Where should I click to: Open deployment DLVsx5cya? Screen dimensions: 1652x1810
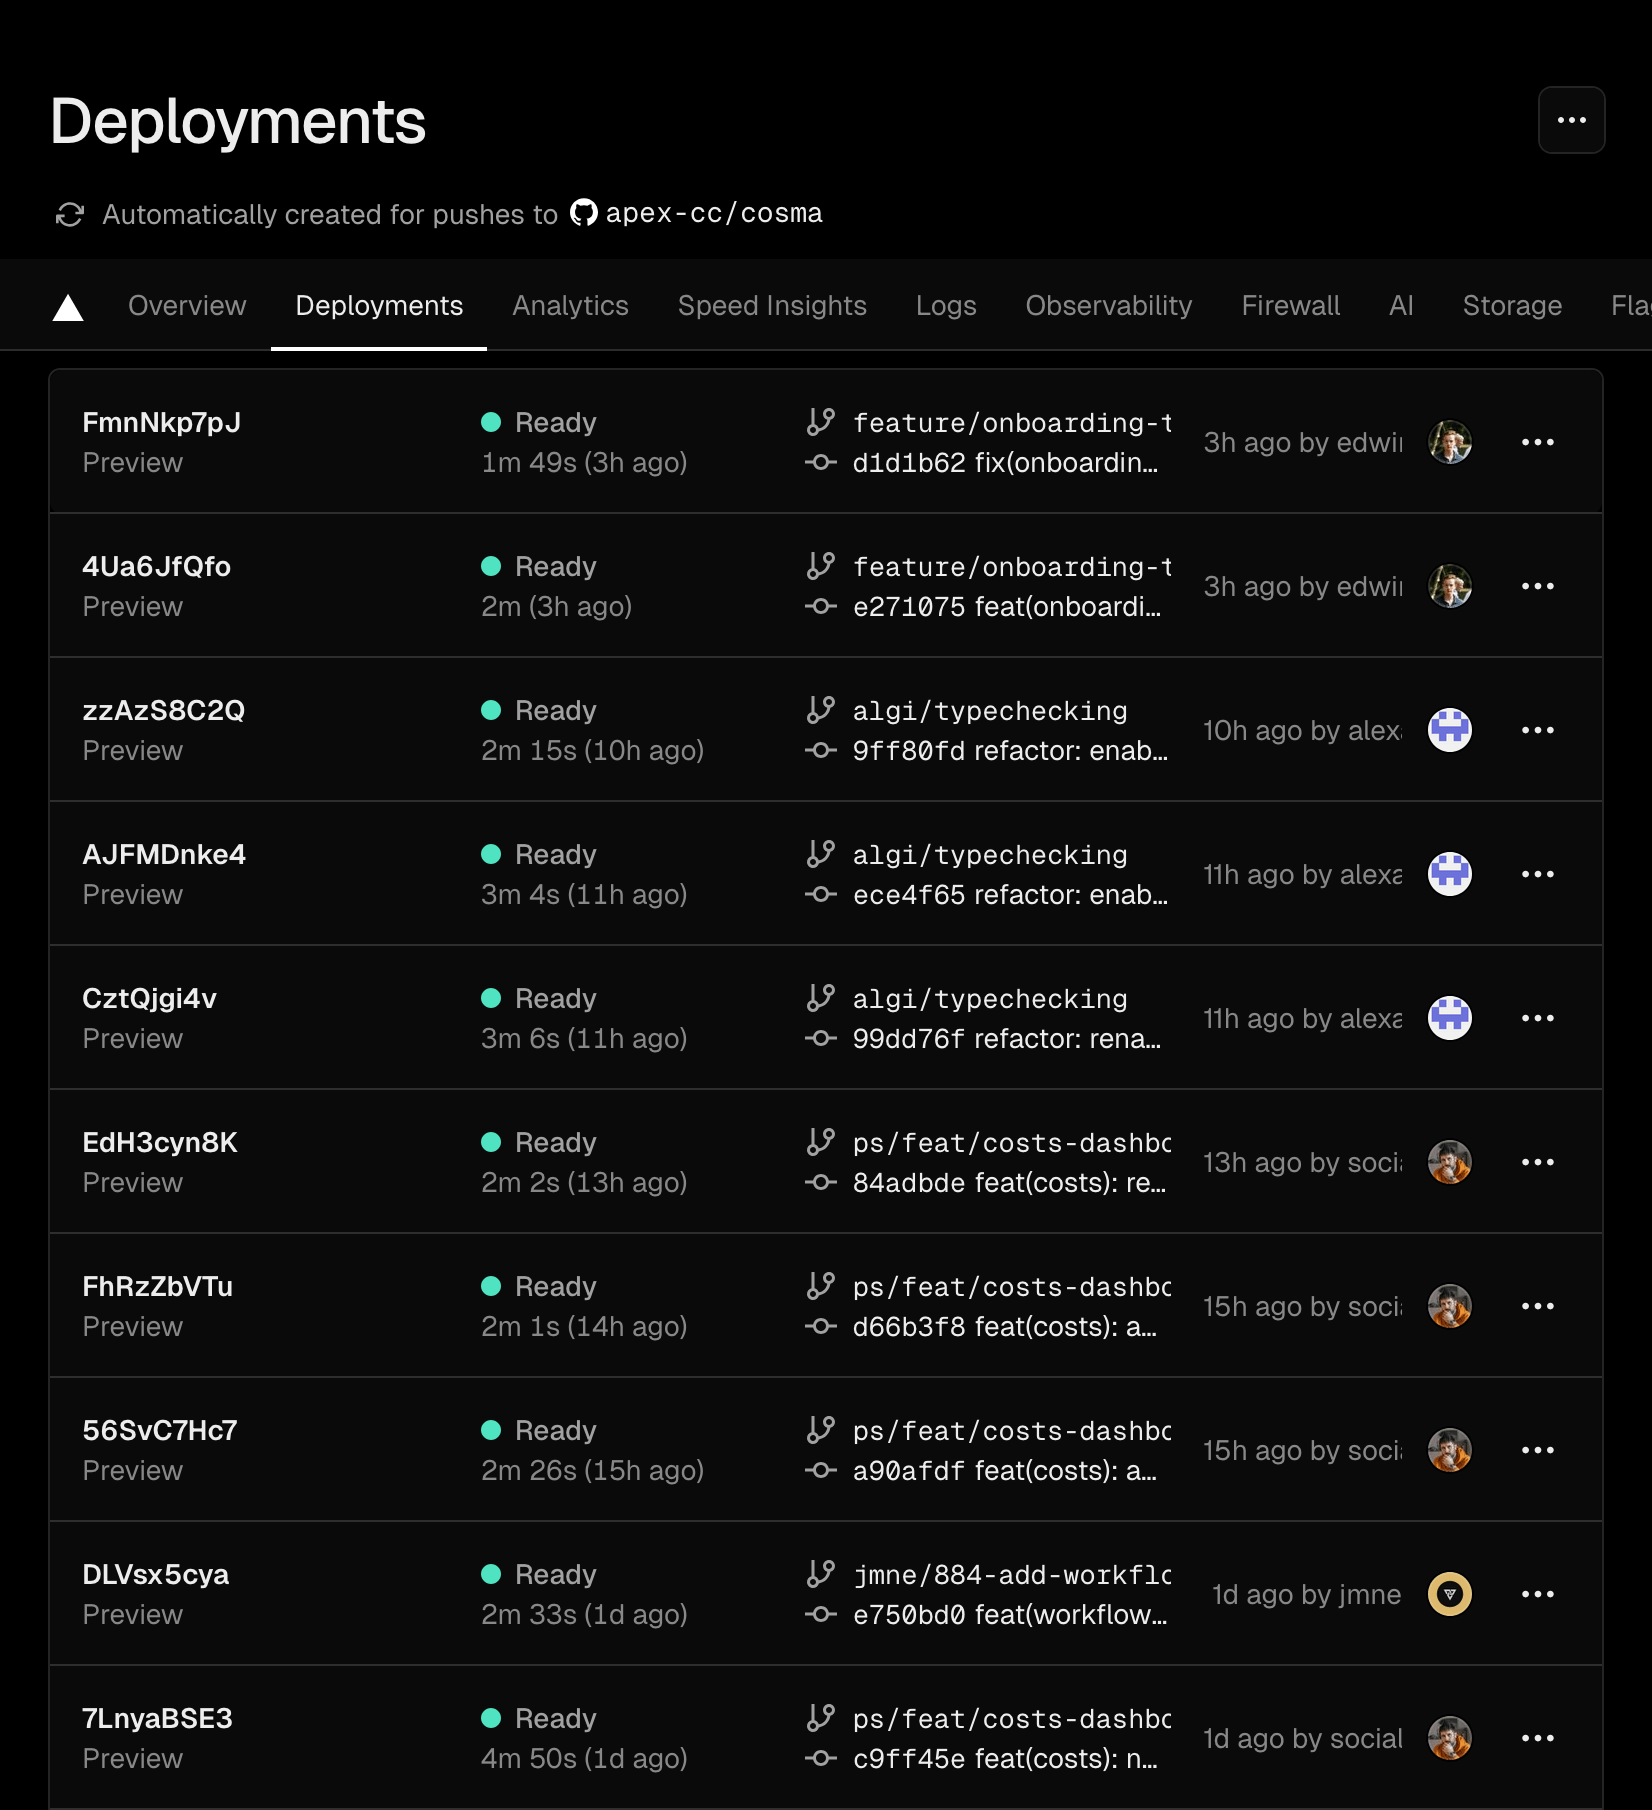tap(155, 1574)
